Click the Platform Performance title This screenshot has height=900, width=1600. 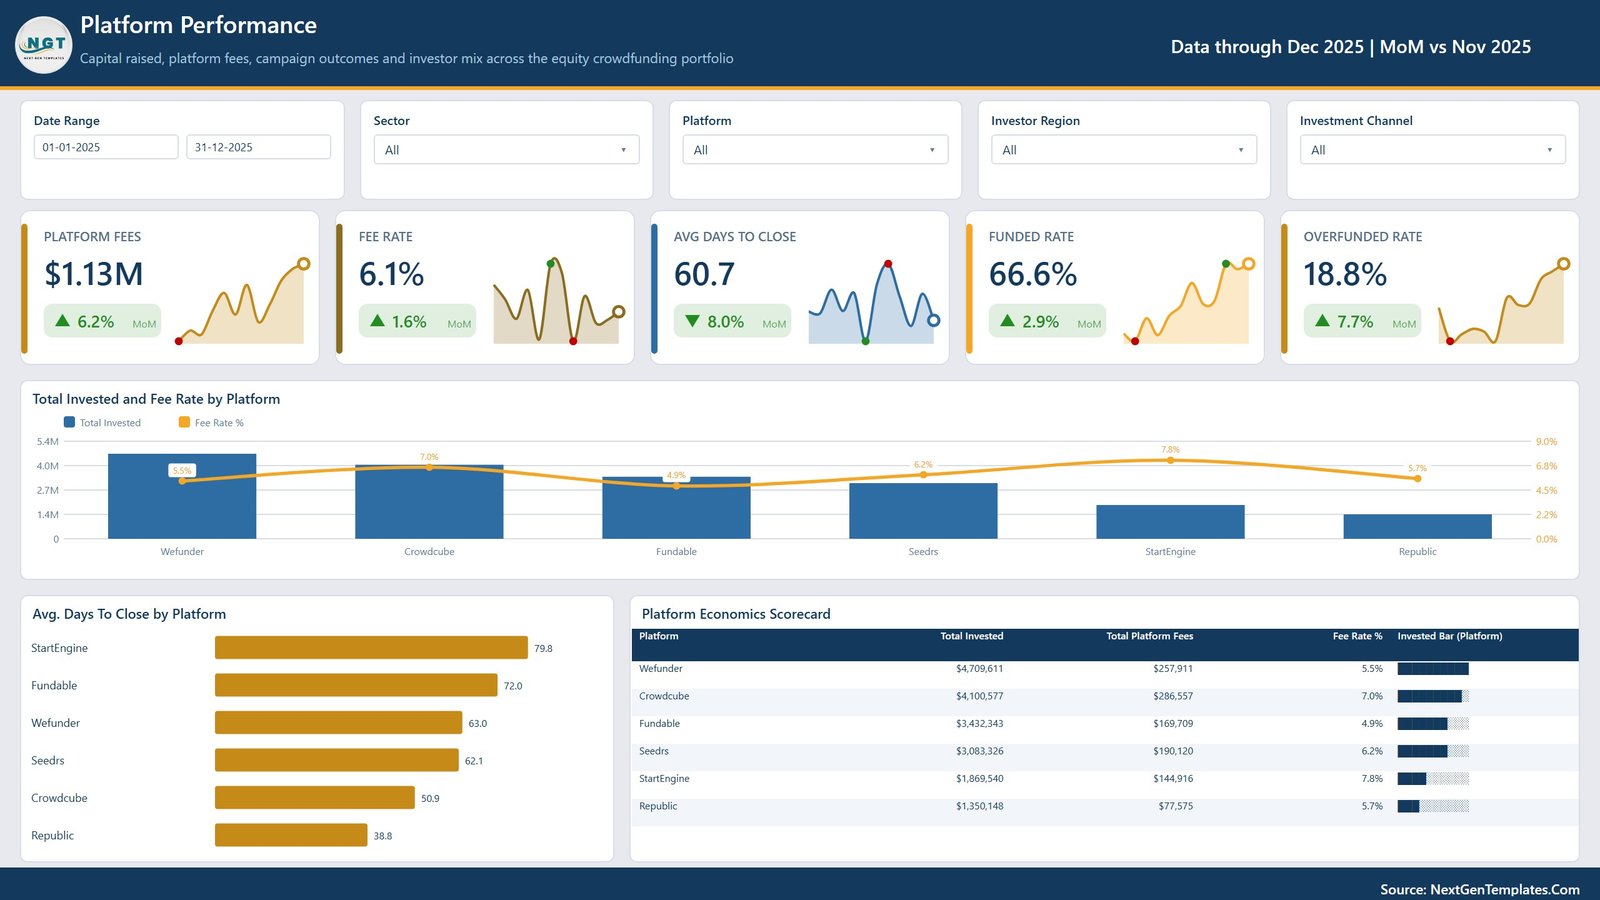pyautogui.click(x=198, y=25)
